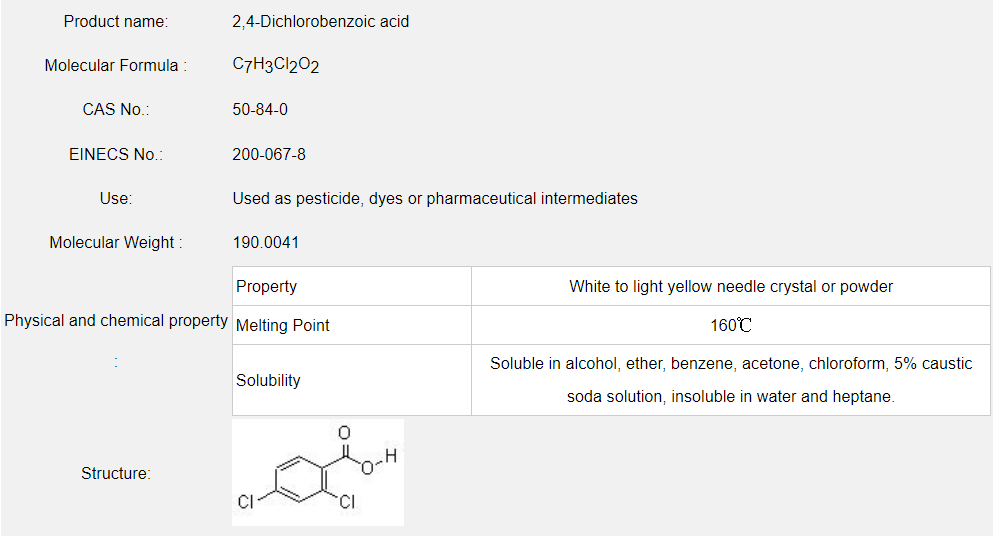Click the "Structure:" label

coord(116,473)
